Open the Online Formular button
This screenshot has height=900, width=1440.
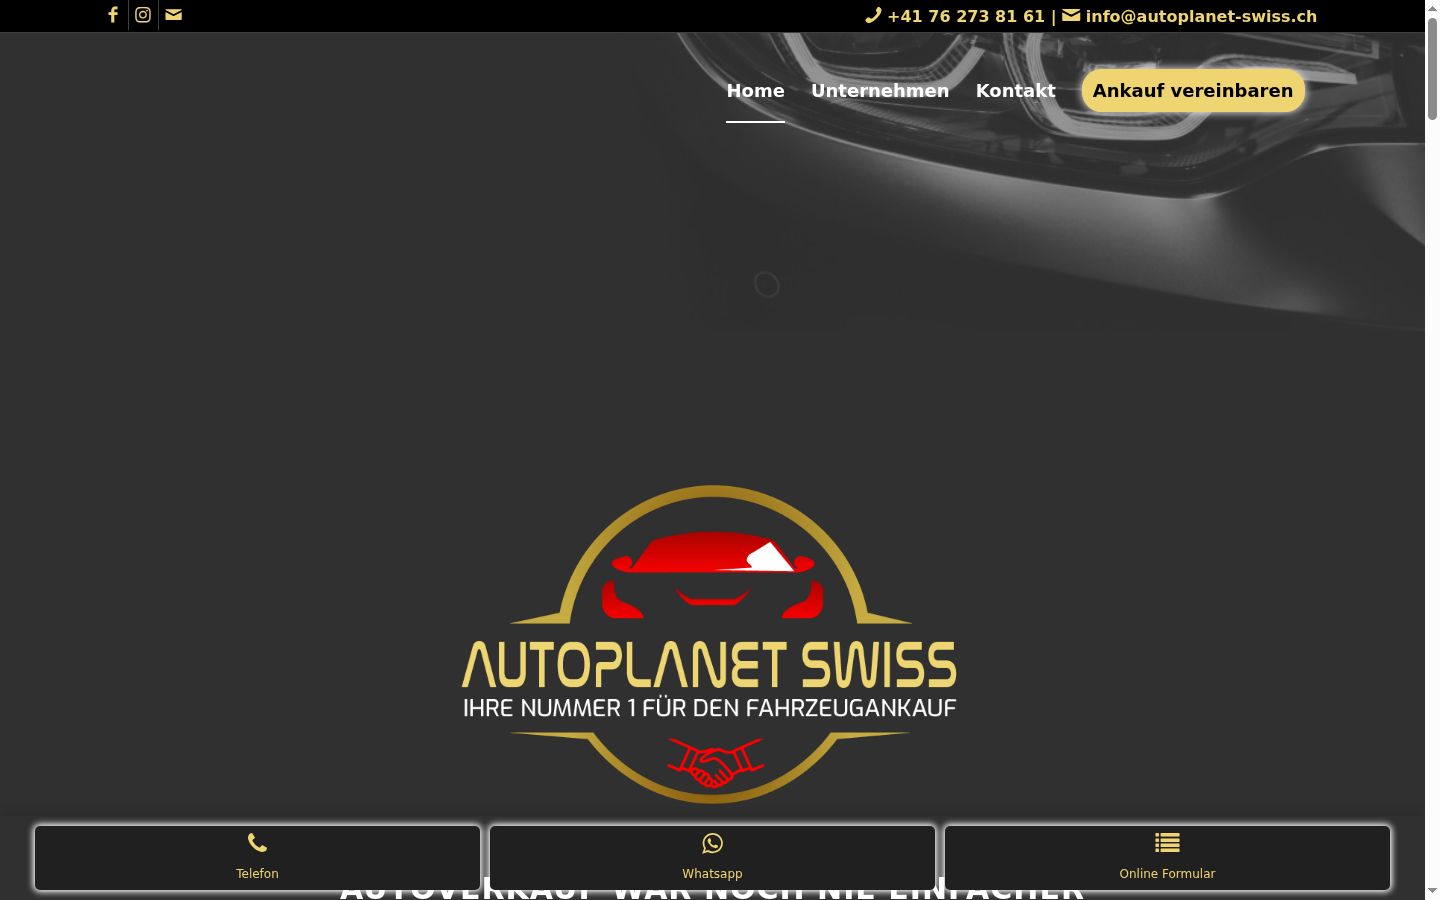click(1167, 858)
